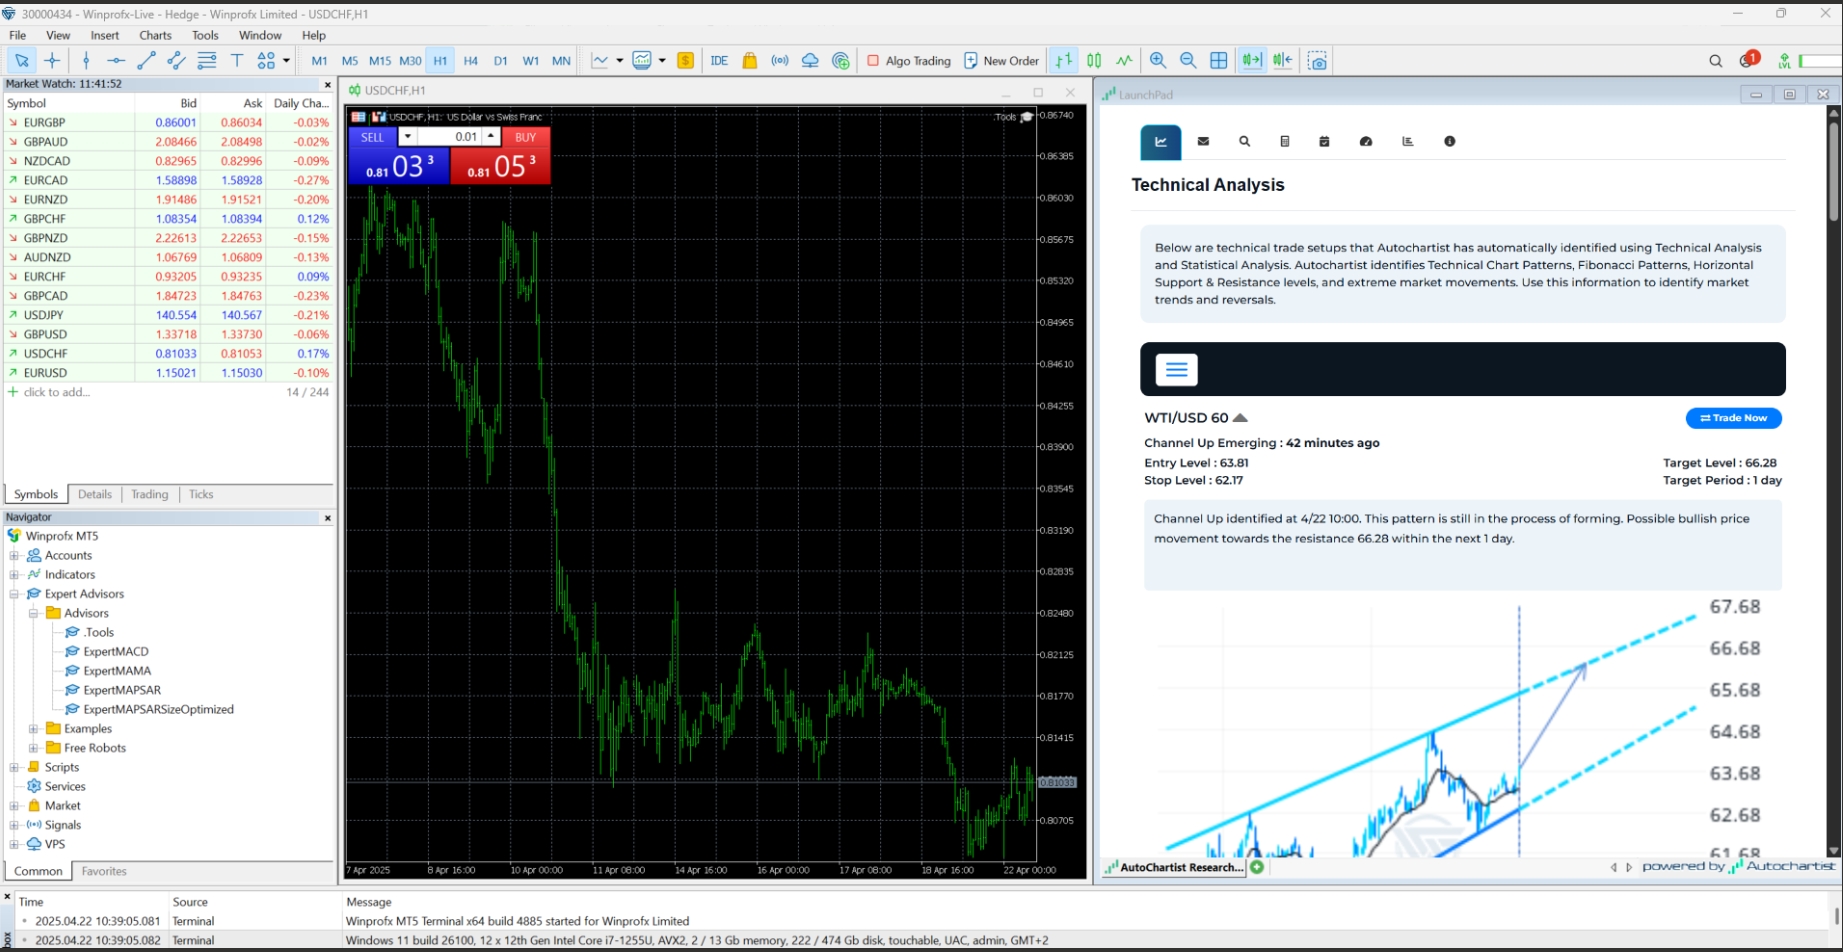Open LaunchPad envelope messages icon
1843x952 pixels.
1203,142
